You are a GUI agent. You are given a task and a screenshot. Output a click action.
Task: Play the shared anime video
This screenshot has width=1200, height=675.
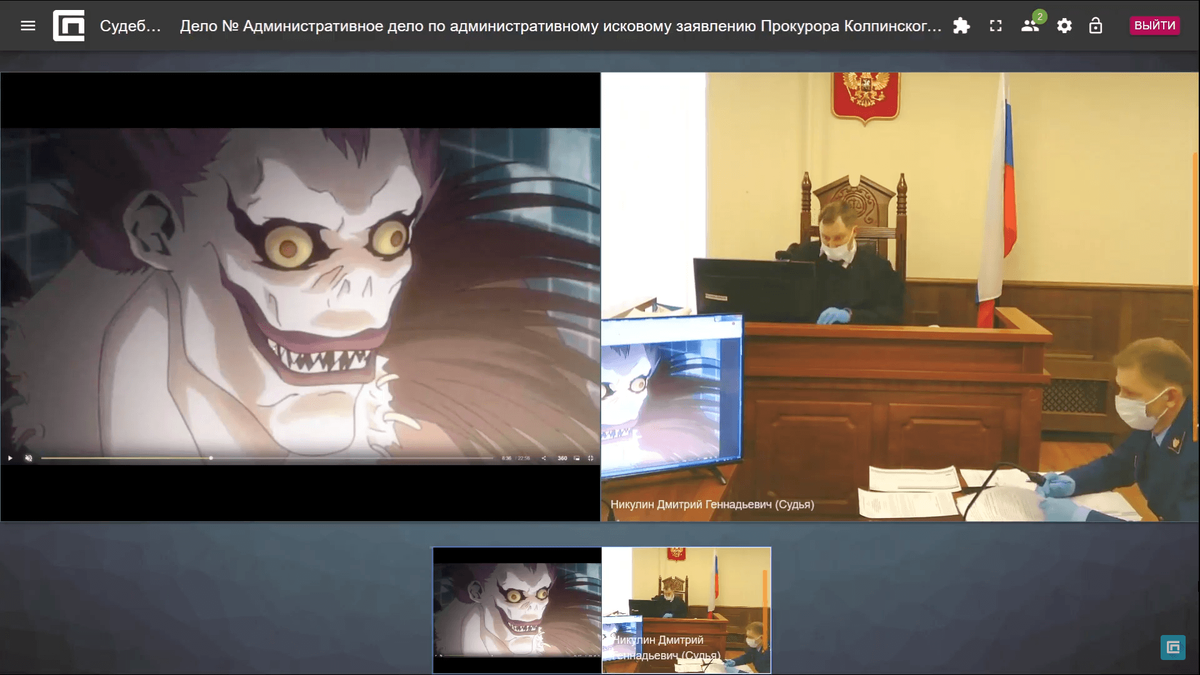tap(11, 458)
